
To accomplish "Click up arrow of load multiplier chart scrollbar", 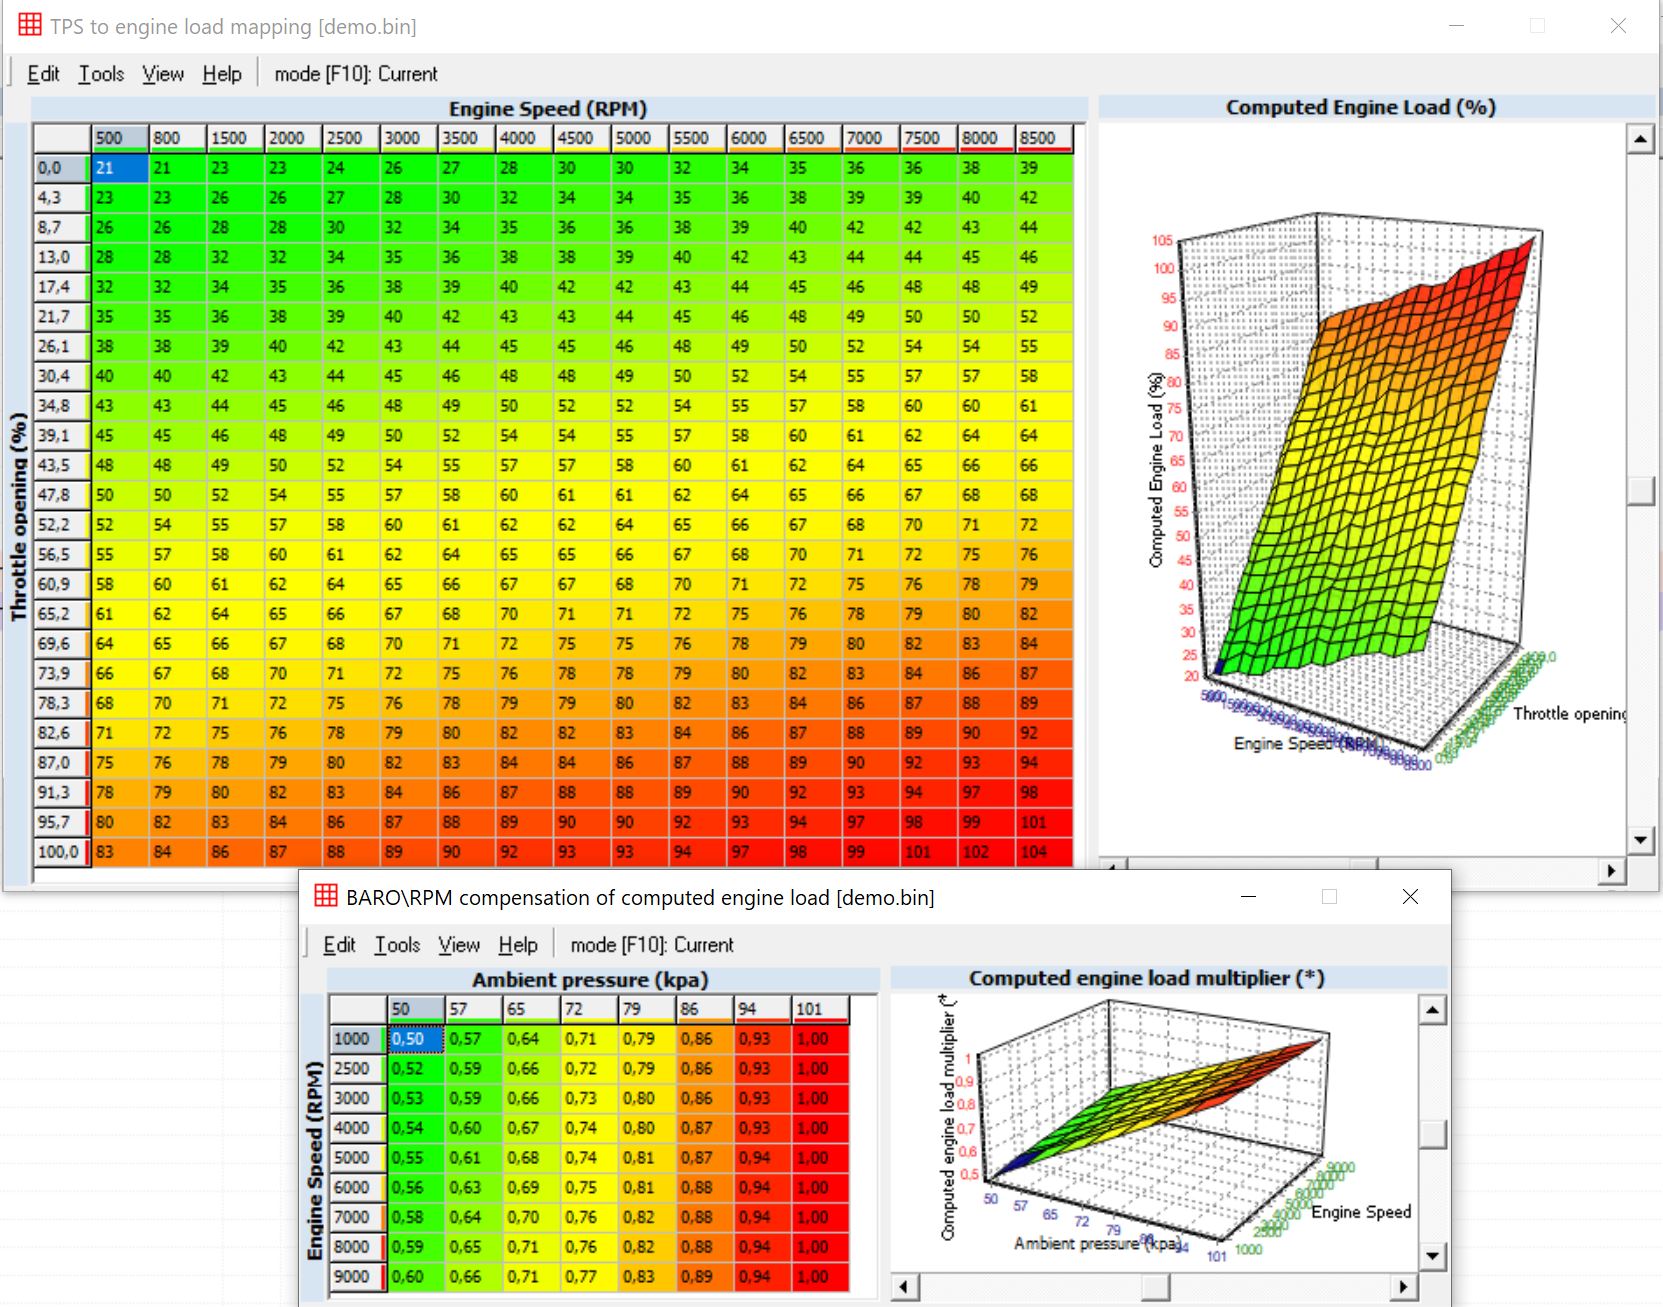I will pos(1432,1010).
